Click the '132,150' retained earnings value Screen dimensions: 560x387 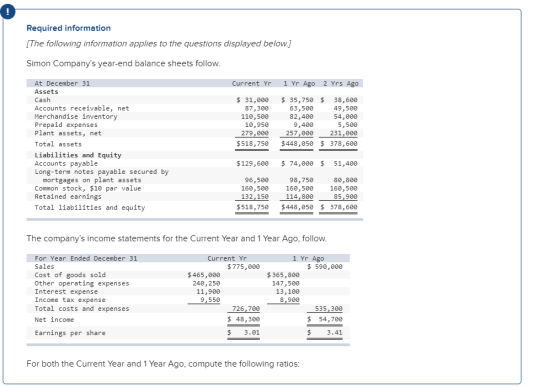255,197
